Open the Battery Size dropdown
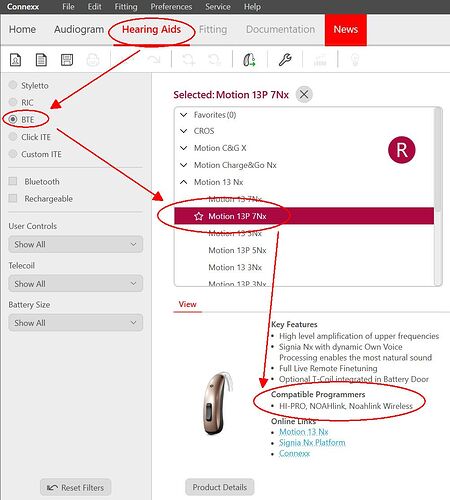Image resolution: width=450 pixels, height=500 pixels. (76, 323)
